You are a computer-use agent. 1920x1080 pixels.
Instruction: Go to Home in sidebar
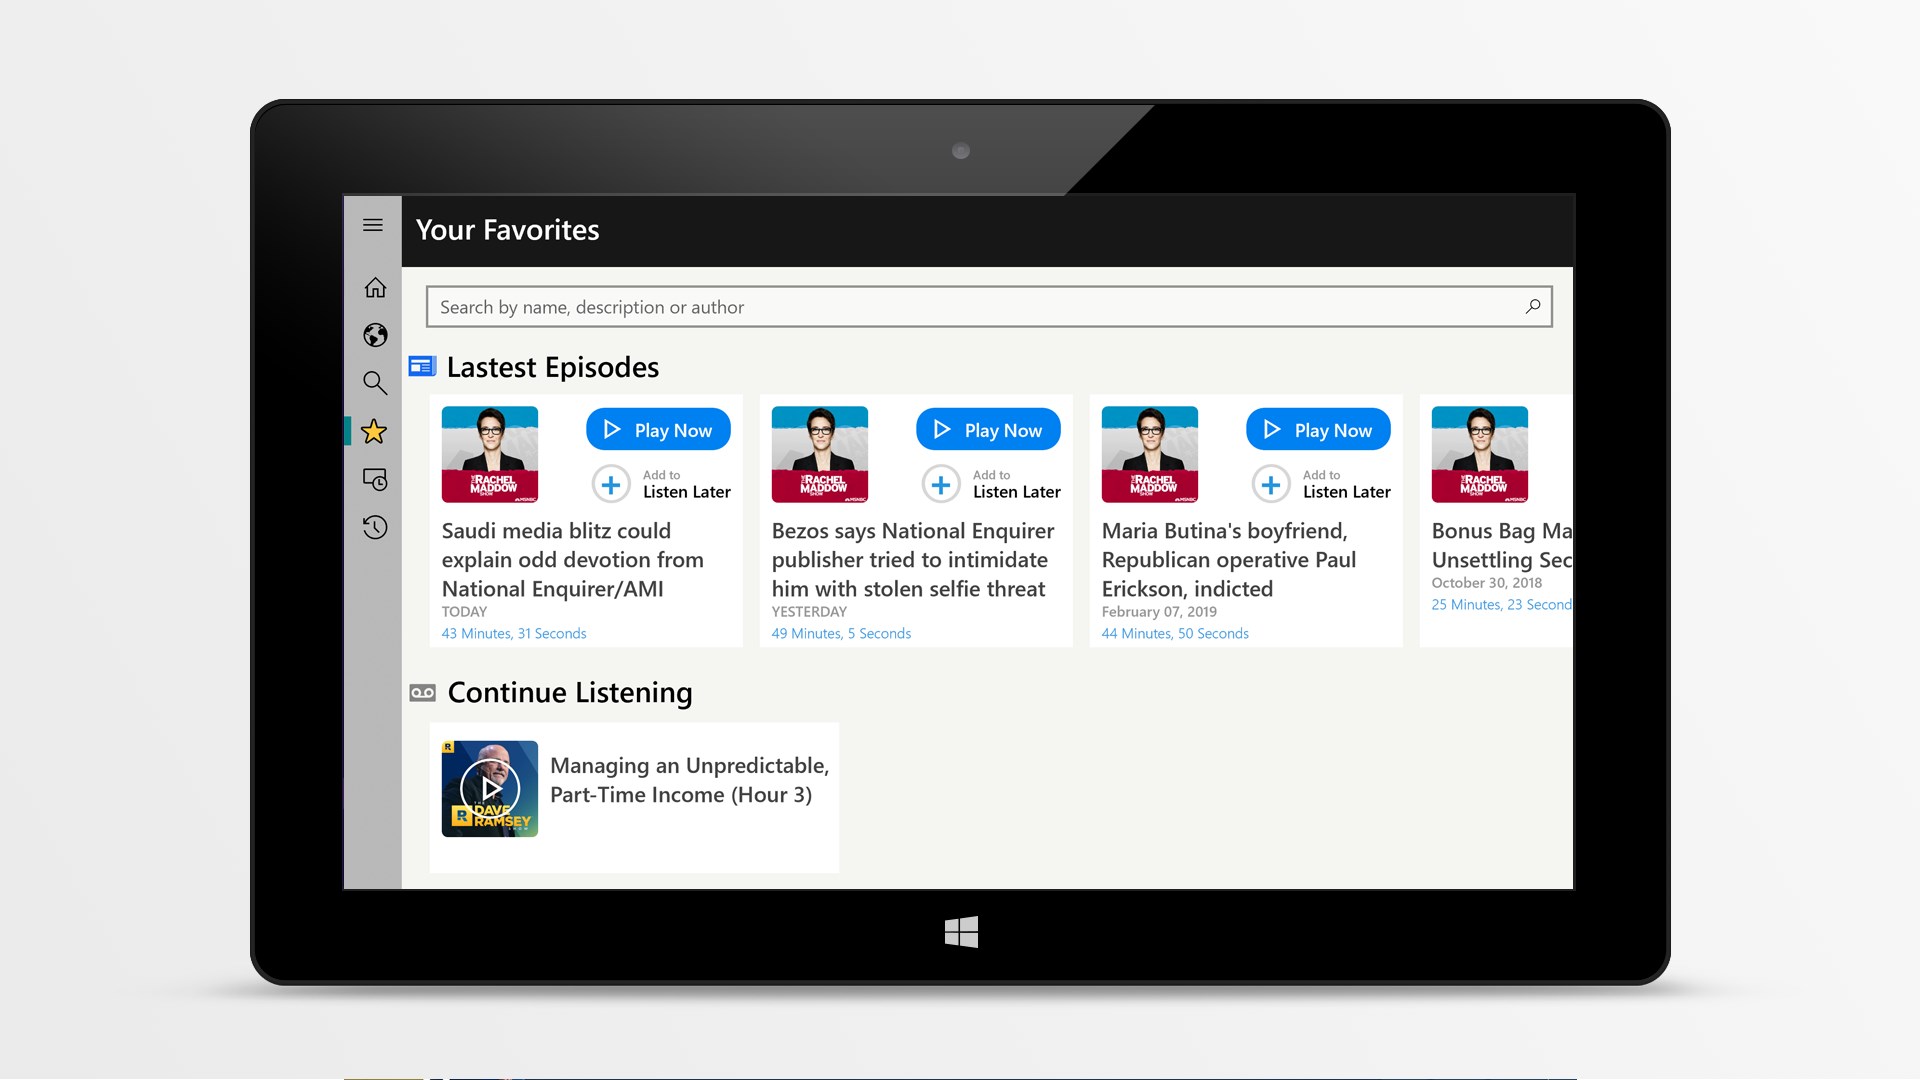click(x=375, y=288)
